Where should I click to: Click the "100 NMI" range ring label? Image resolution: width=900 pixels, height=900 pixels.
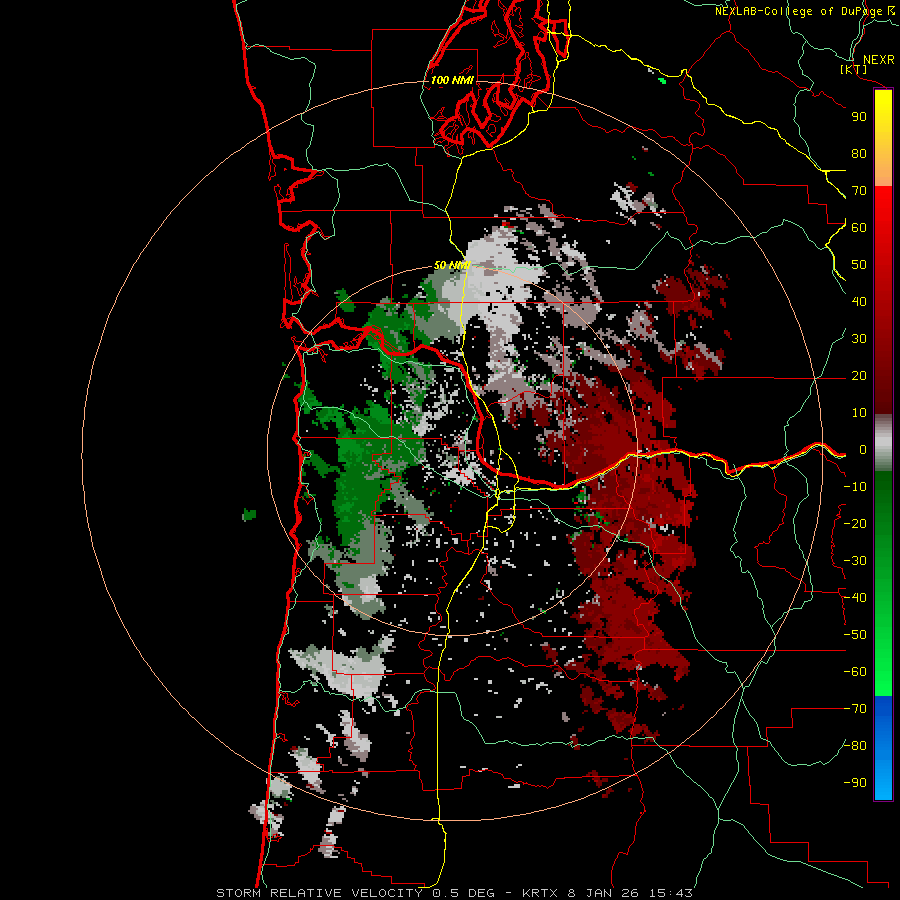452,80
